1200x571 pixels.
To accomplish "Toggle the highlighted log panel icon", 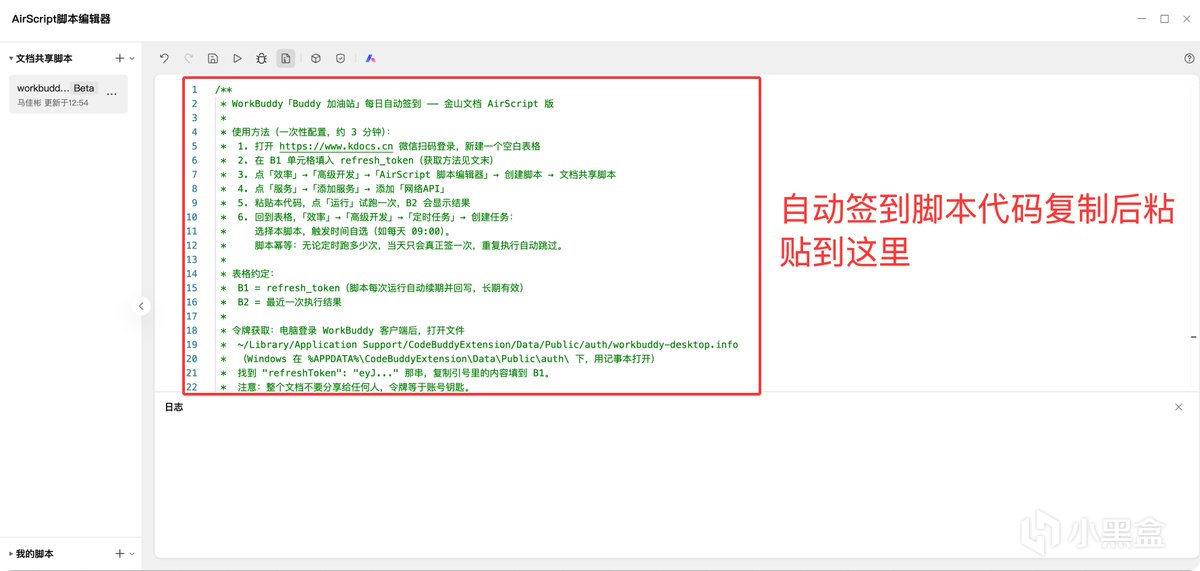I will (286, 59).
